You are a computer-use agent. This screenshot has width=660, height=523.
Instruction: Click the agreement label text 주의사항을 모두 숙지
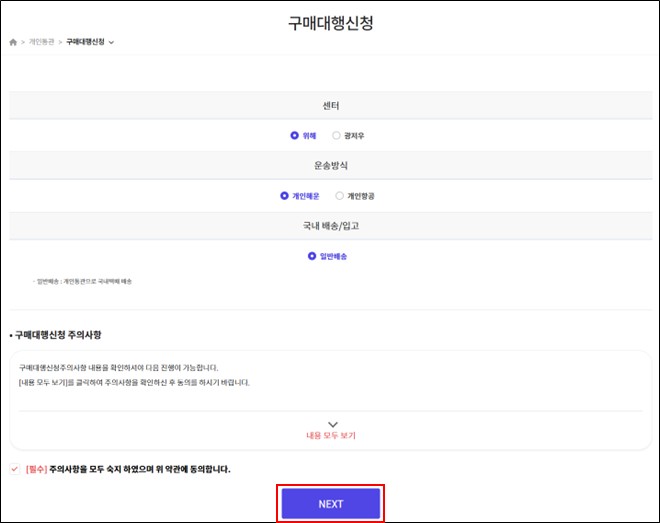tap(140, 469)
